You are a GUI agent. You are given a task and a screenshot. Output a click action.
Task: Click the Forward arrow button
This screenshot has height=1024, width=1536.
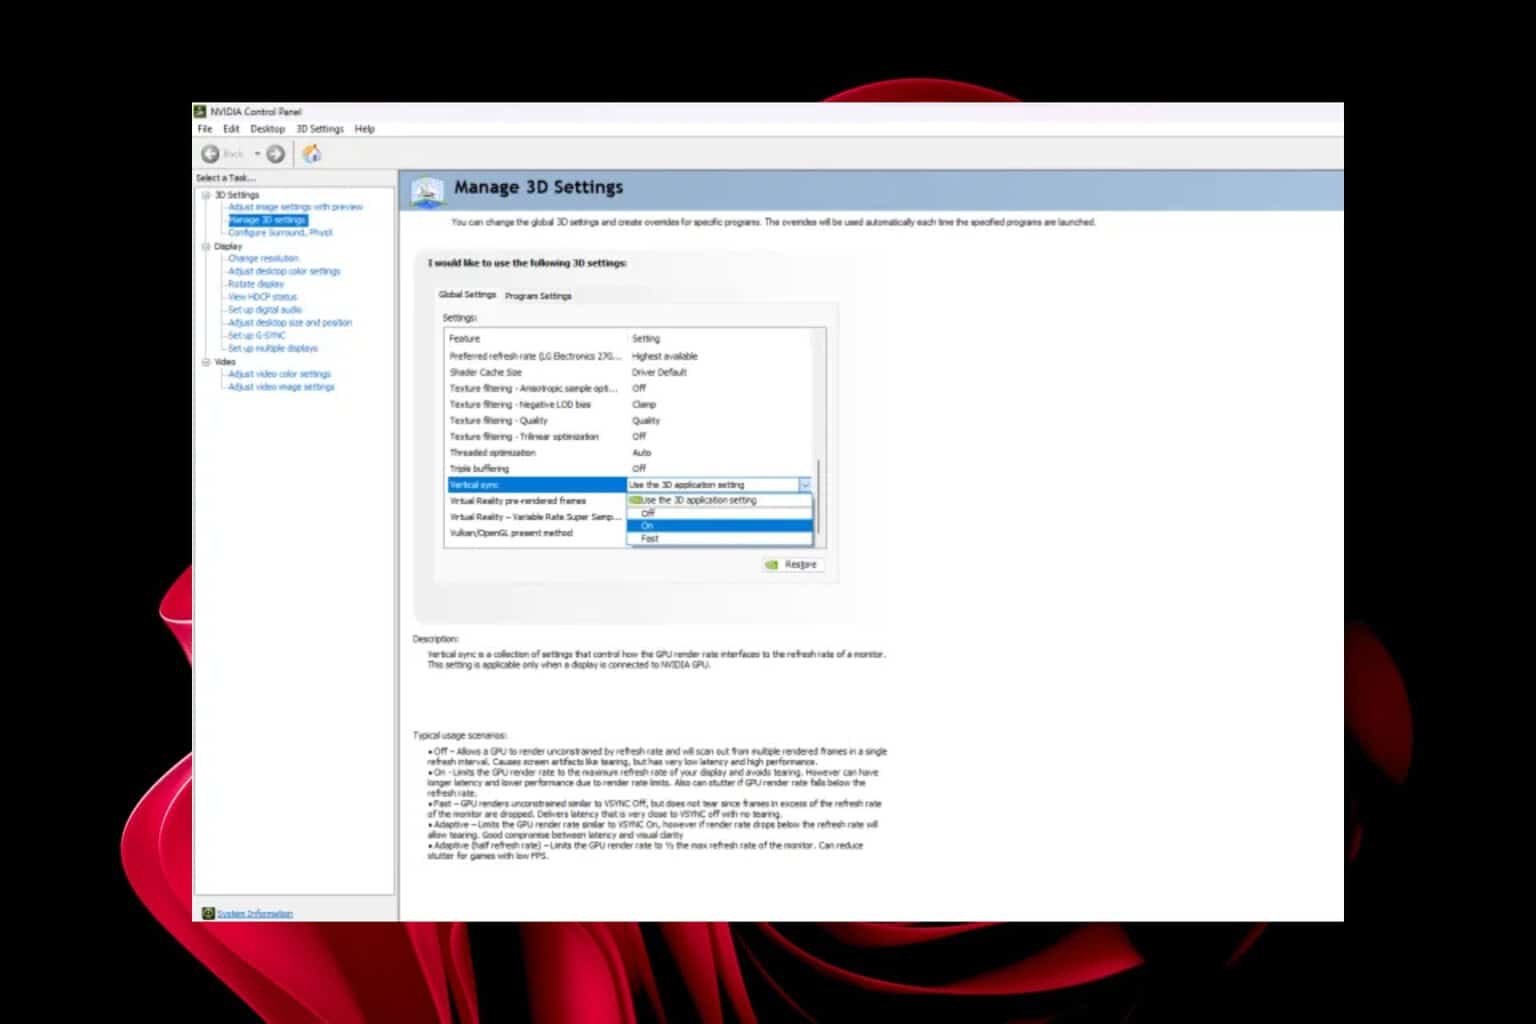(275, 154)
